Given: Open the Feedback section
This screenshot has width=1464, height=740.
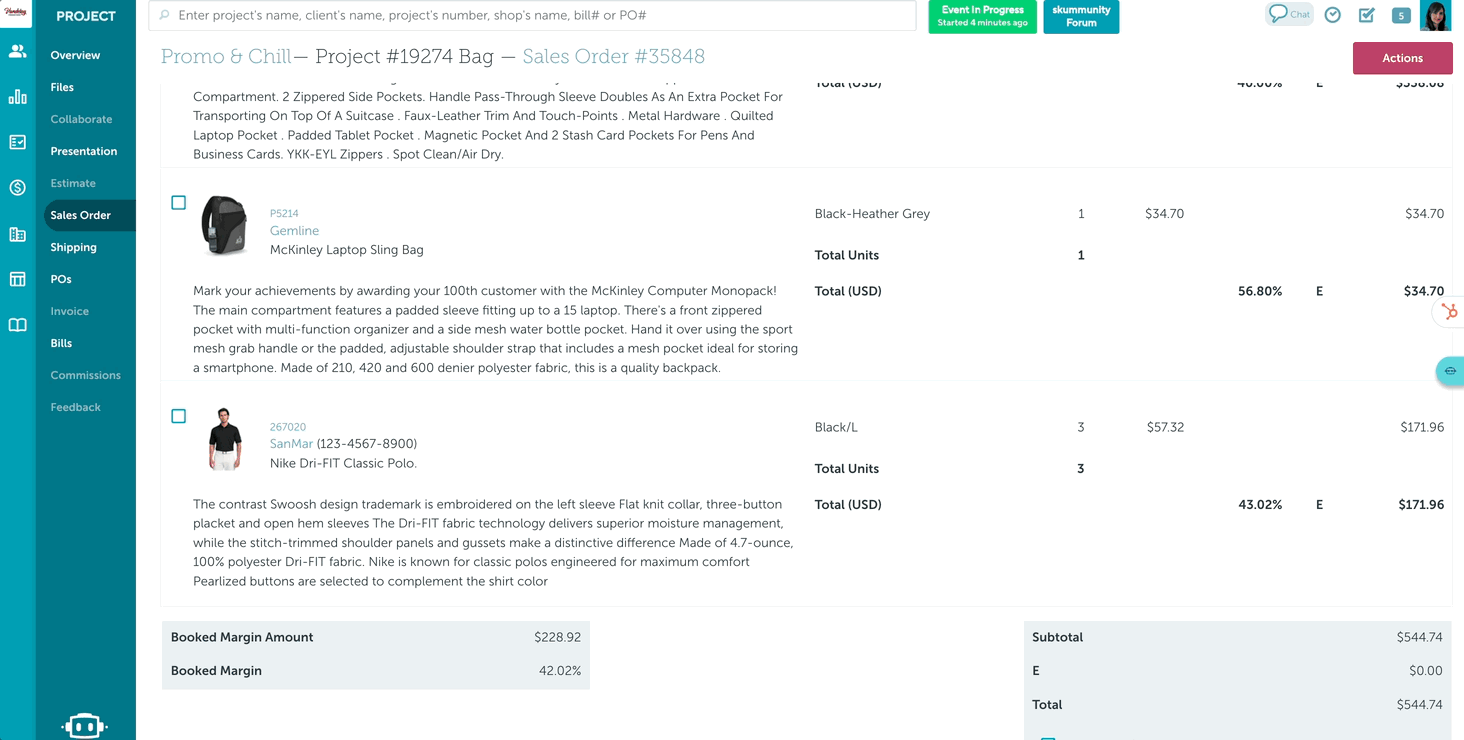Looking at the screenshot, I should [75, 407].
